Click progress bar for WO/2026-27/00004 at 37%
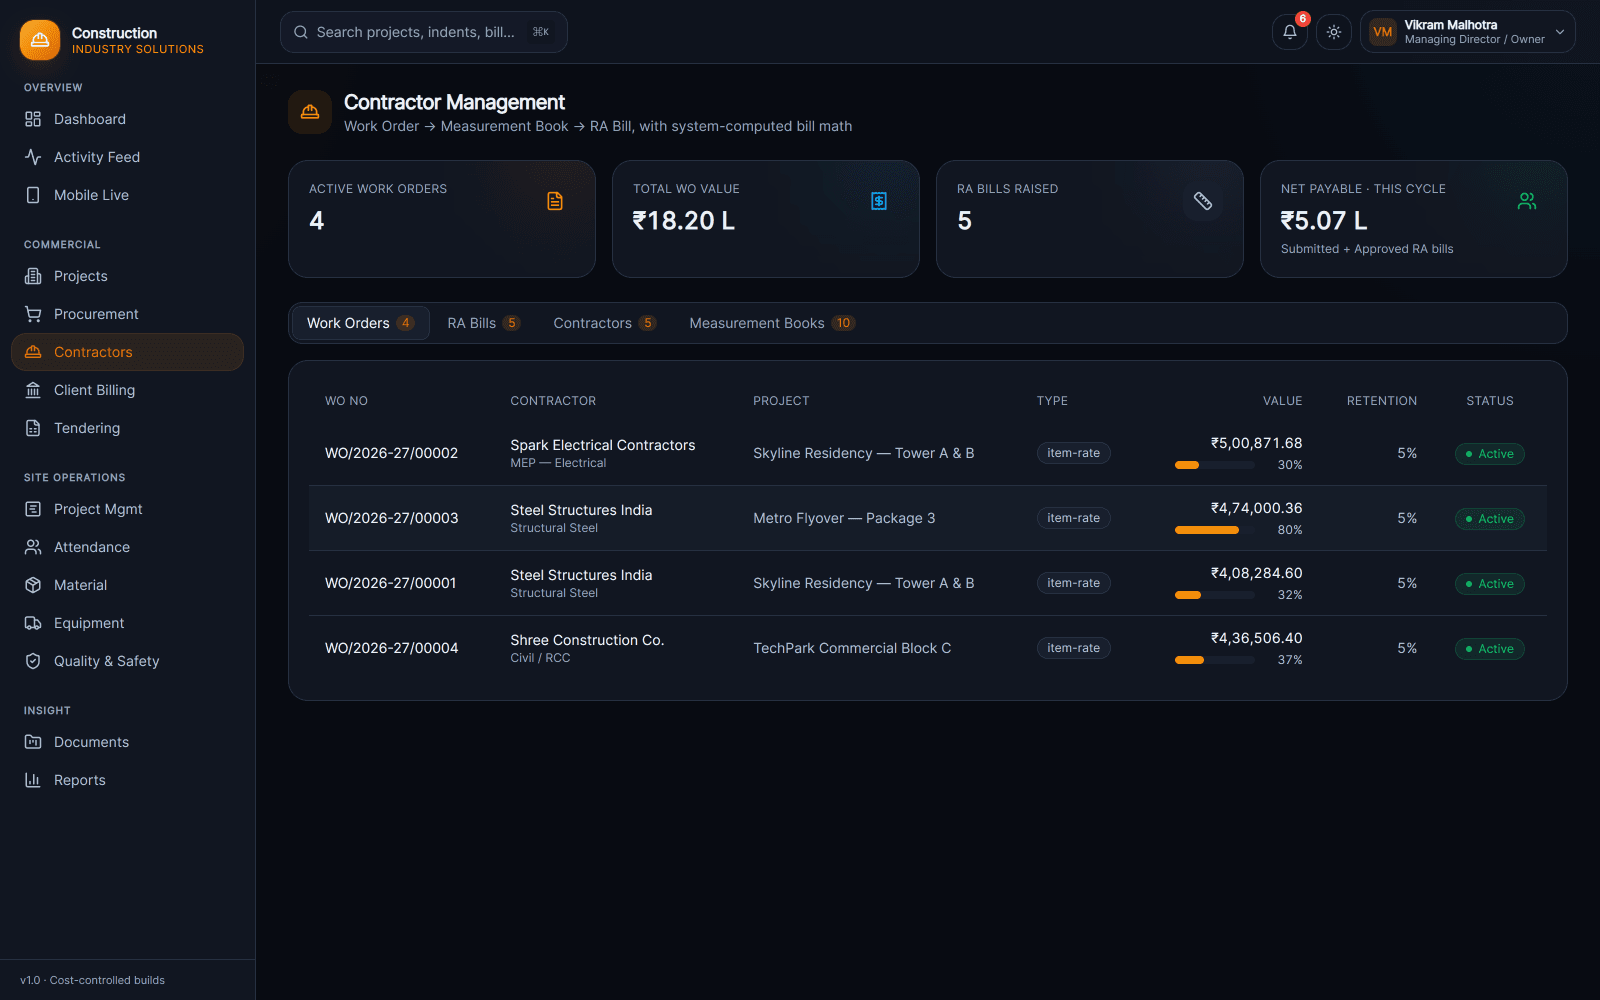 tap(1215, 660)
